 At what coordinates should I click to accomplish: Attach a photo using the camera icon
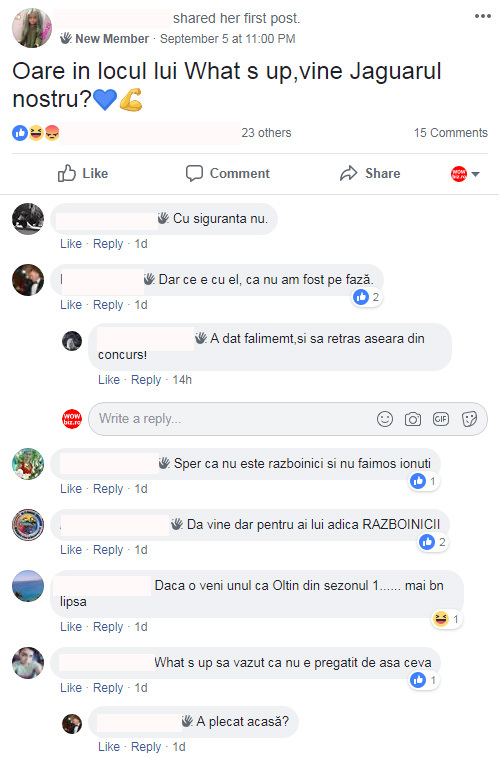[x=413, y=419]
